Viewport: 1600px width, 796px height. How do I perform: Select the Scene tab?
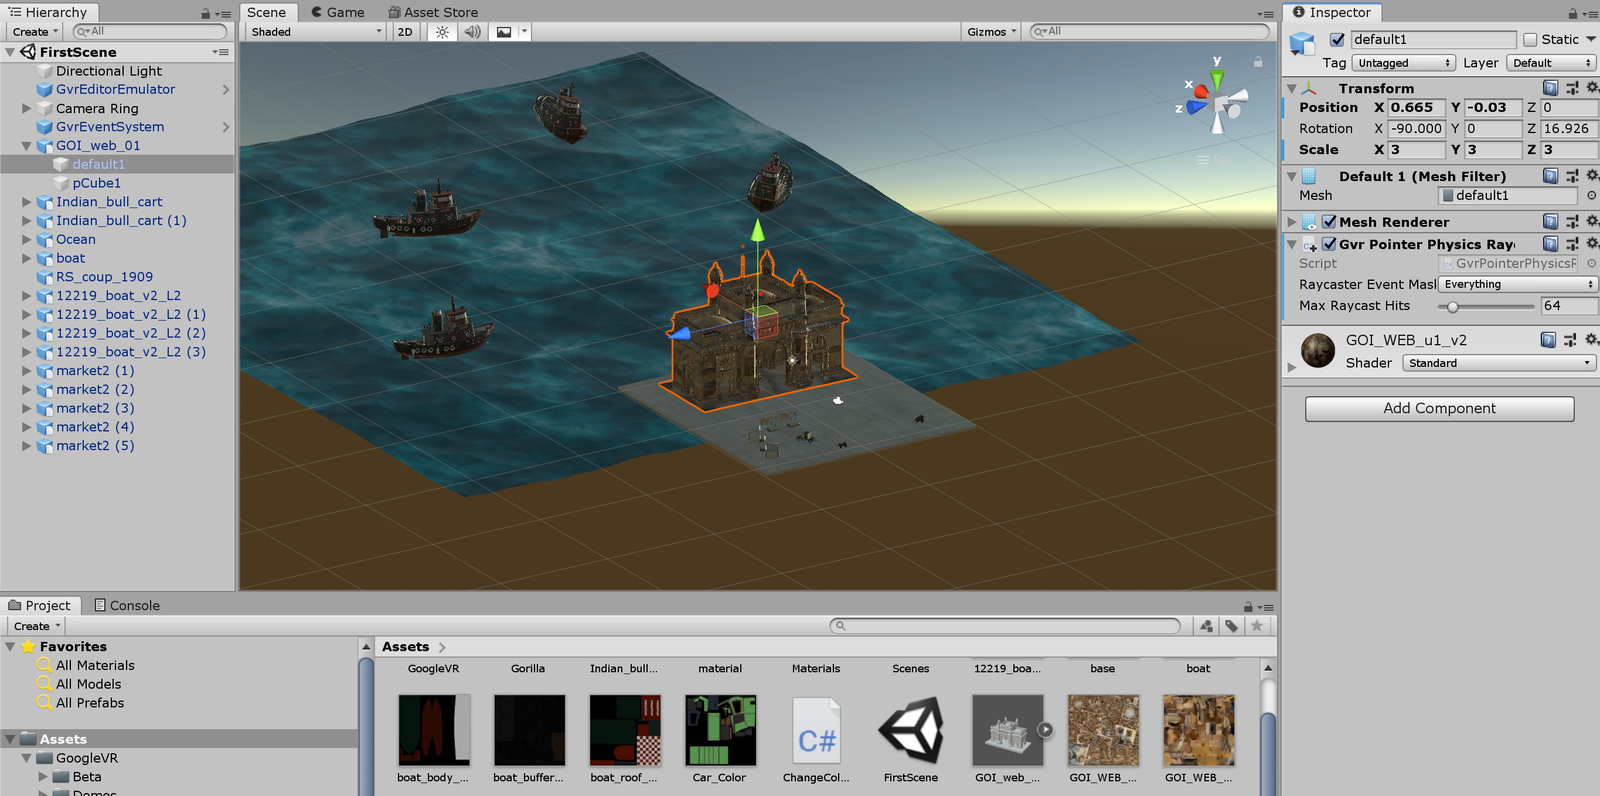coord(266,12)
